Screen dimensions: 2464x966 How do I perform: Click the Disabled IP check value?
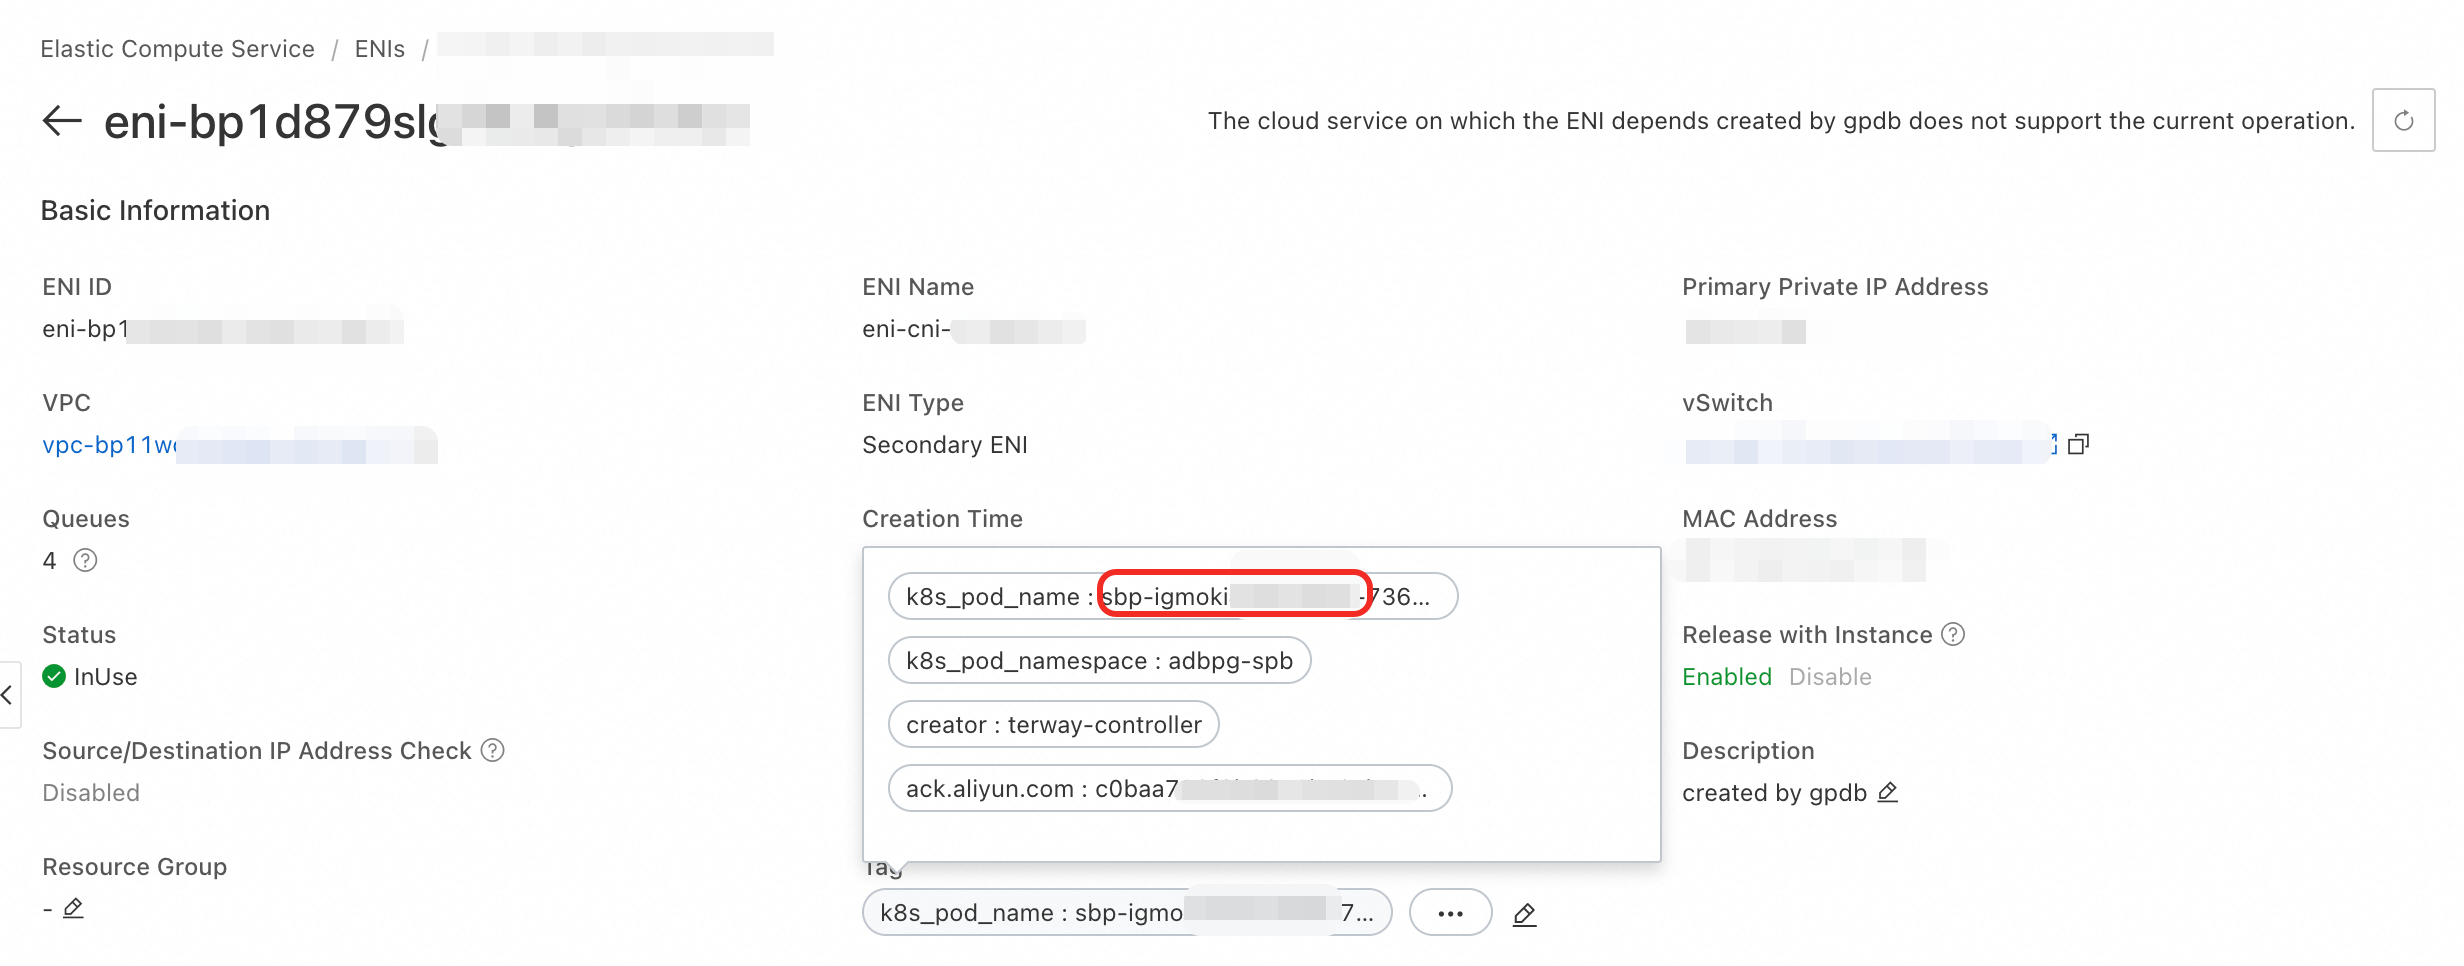point(91,793)
